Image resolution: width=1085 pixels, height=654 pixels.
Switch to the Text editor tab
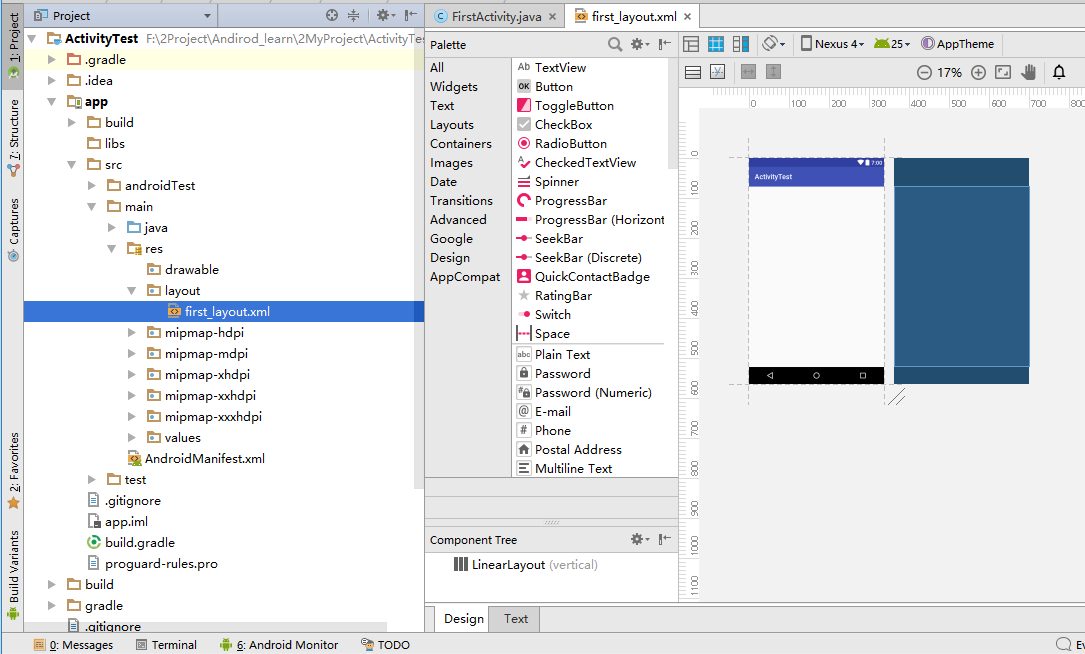[x=516, y=619]
